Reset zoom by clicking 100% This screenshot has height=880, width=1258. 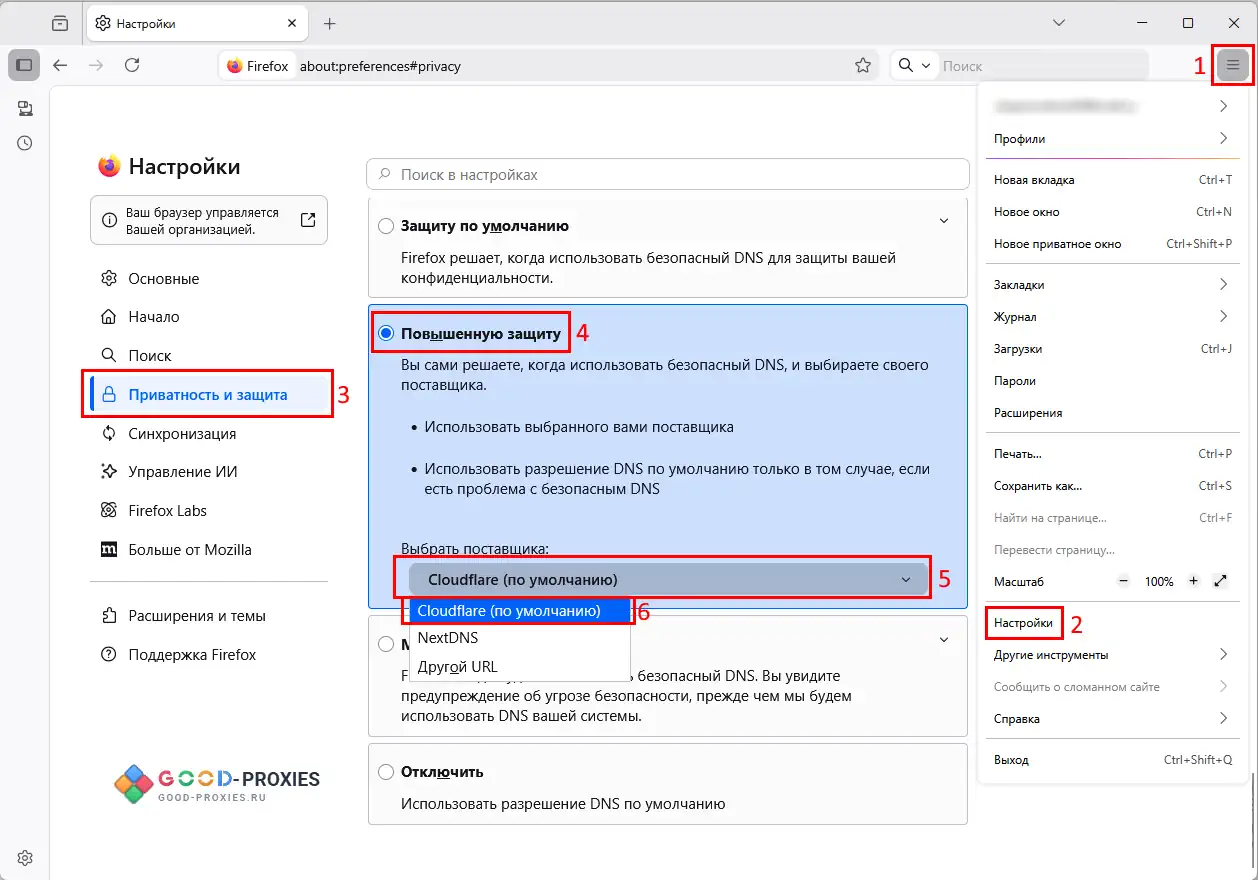(1159, 581)
